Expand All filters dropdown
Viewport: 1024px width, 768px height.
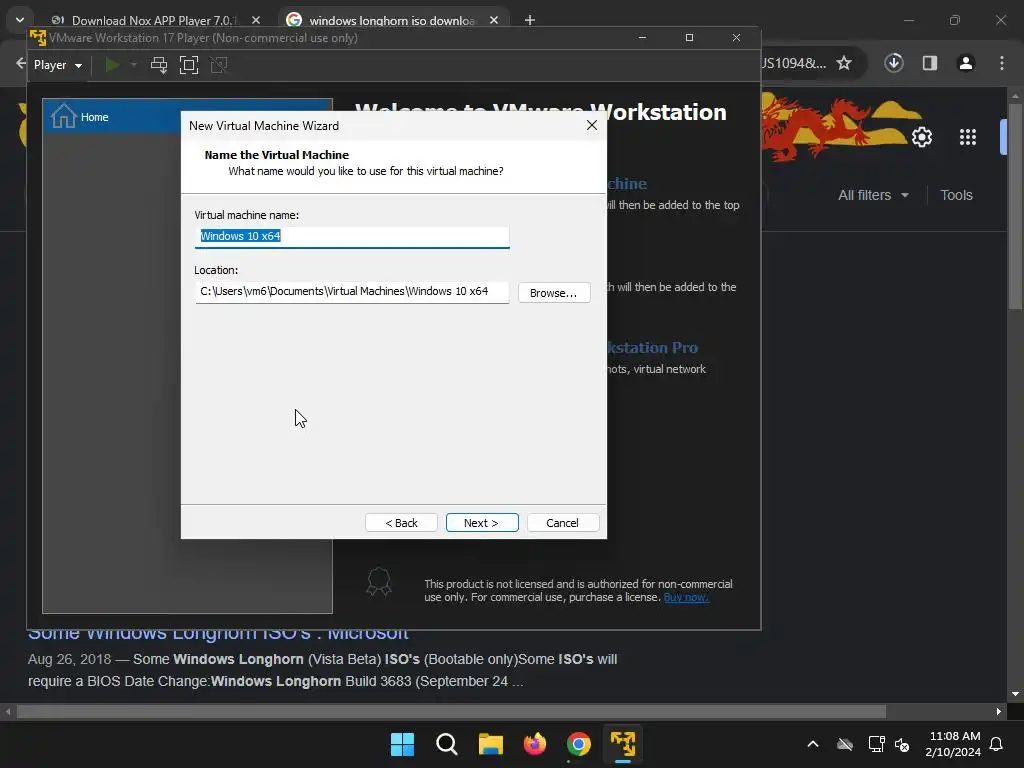pyautogui.click(x=873, y=195)
